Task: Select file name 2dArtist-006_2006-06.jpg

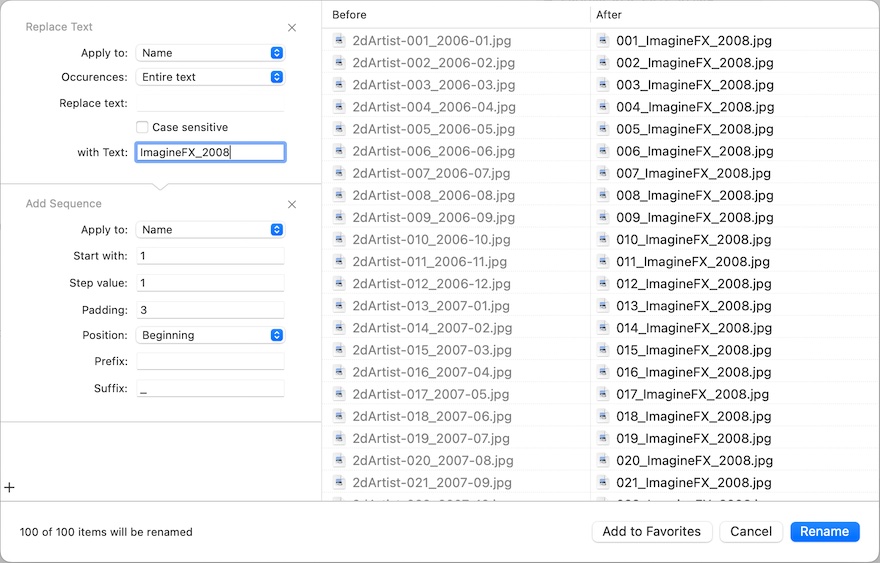Action: tap(433, 151)
